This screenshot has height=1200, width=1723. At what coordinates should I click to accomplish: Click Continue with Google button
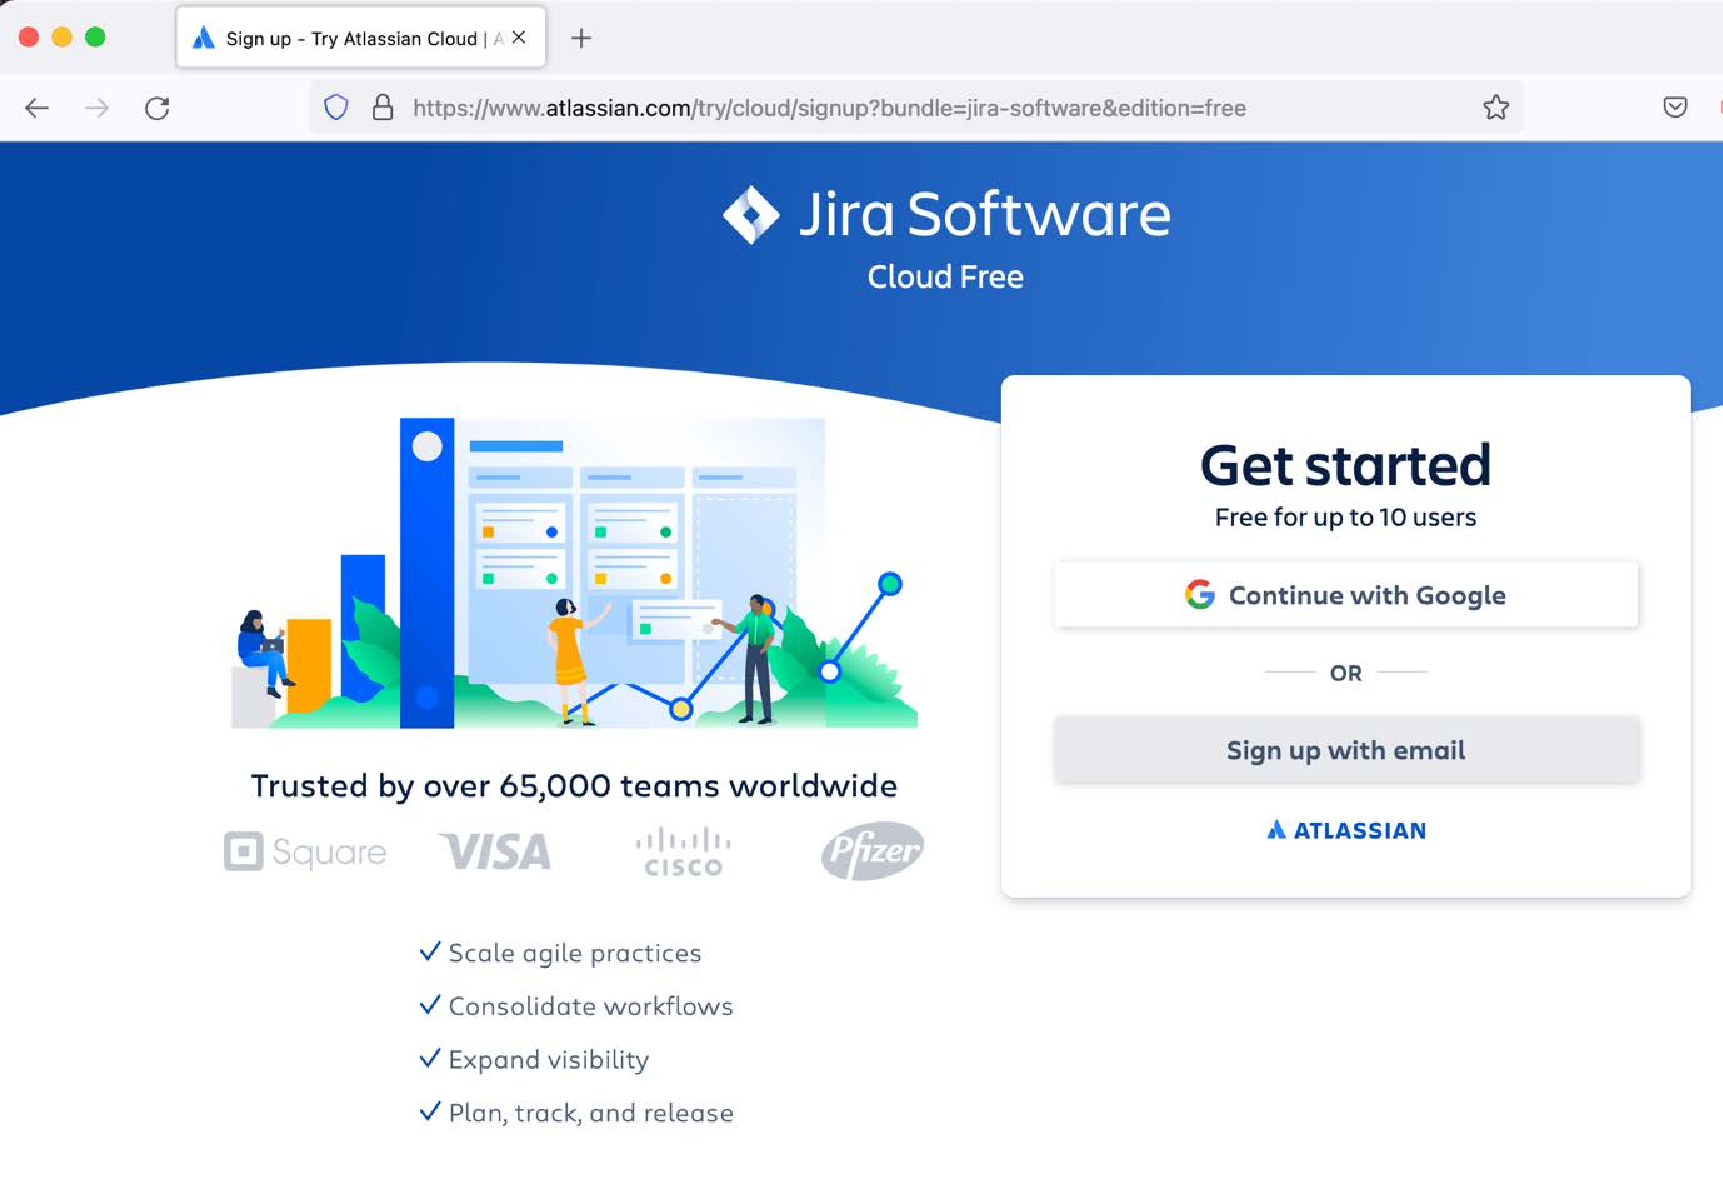tap(1346, 595)
